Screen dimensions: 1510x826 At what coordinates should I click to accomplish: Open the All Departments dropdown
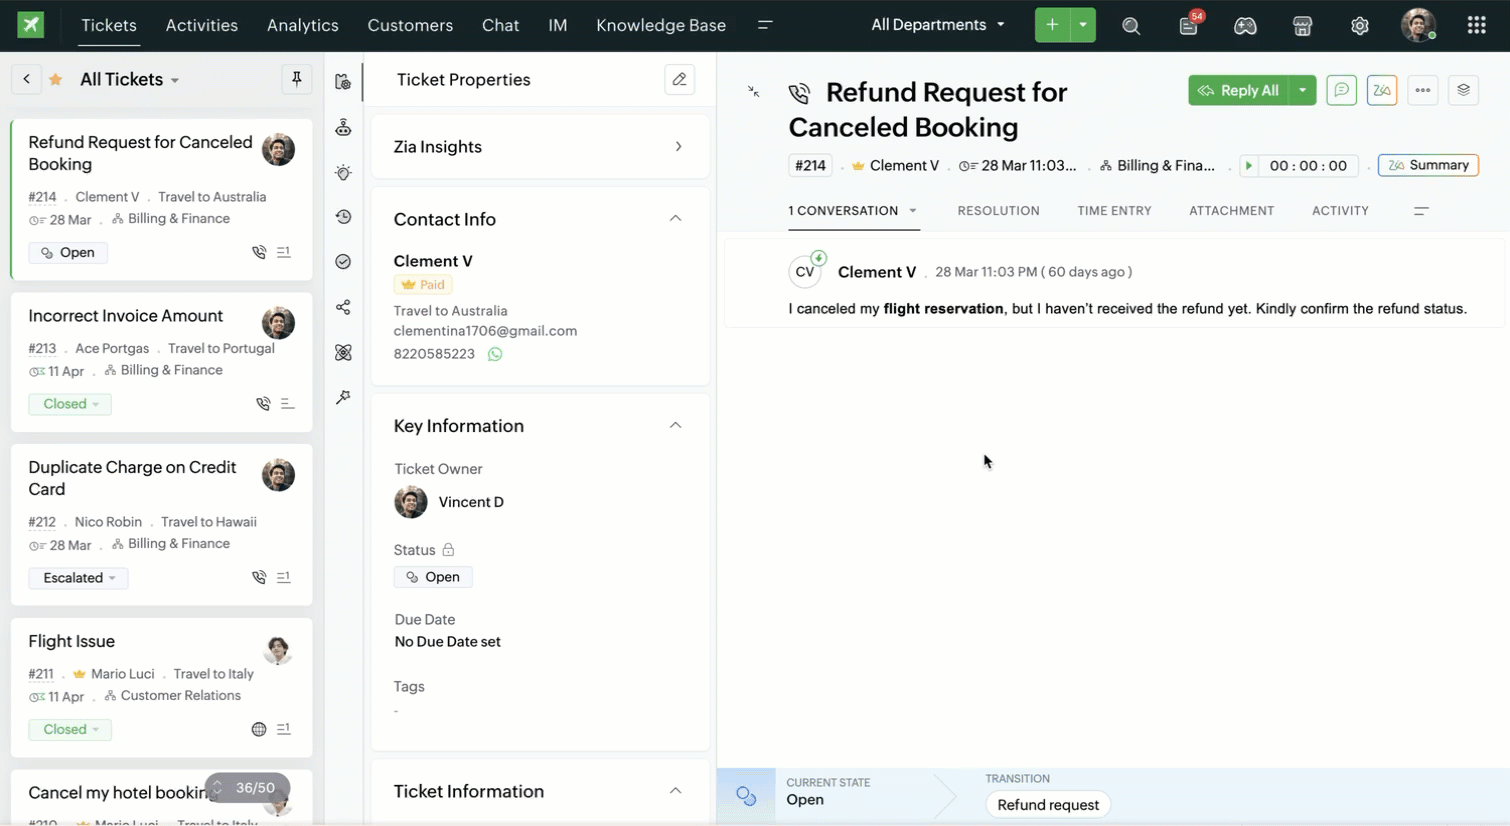coord(937,25)
